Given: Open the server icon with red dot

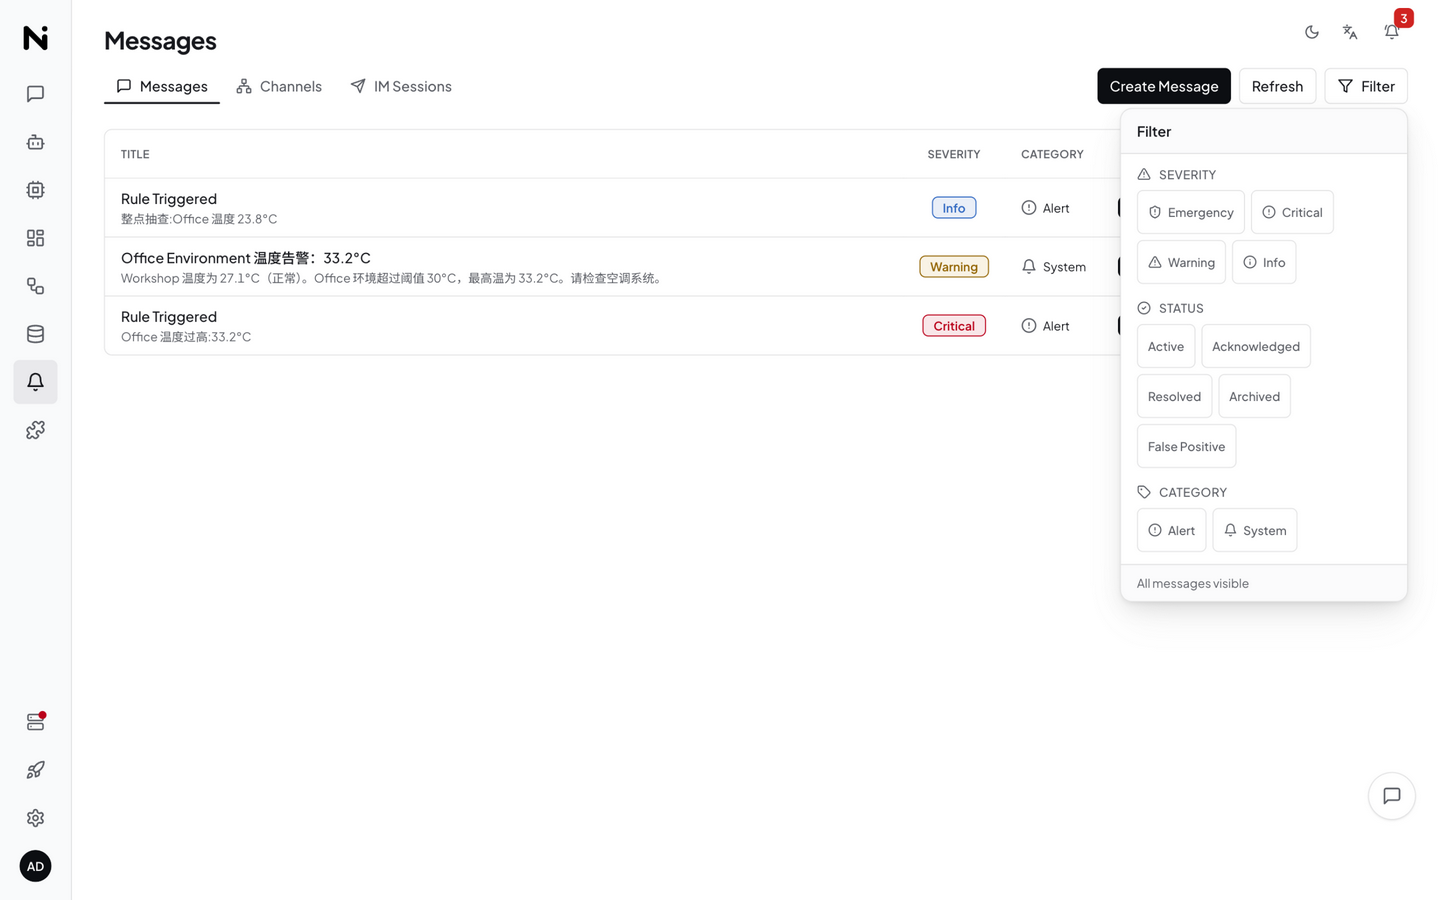Looking at the screenshot, I should (35, 722).
